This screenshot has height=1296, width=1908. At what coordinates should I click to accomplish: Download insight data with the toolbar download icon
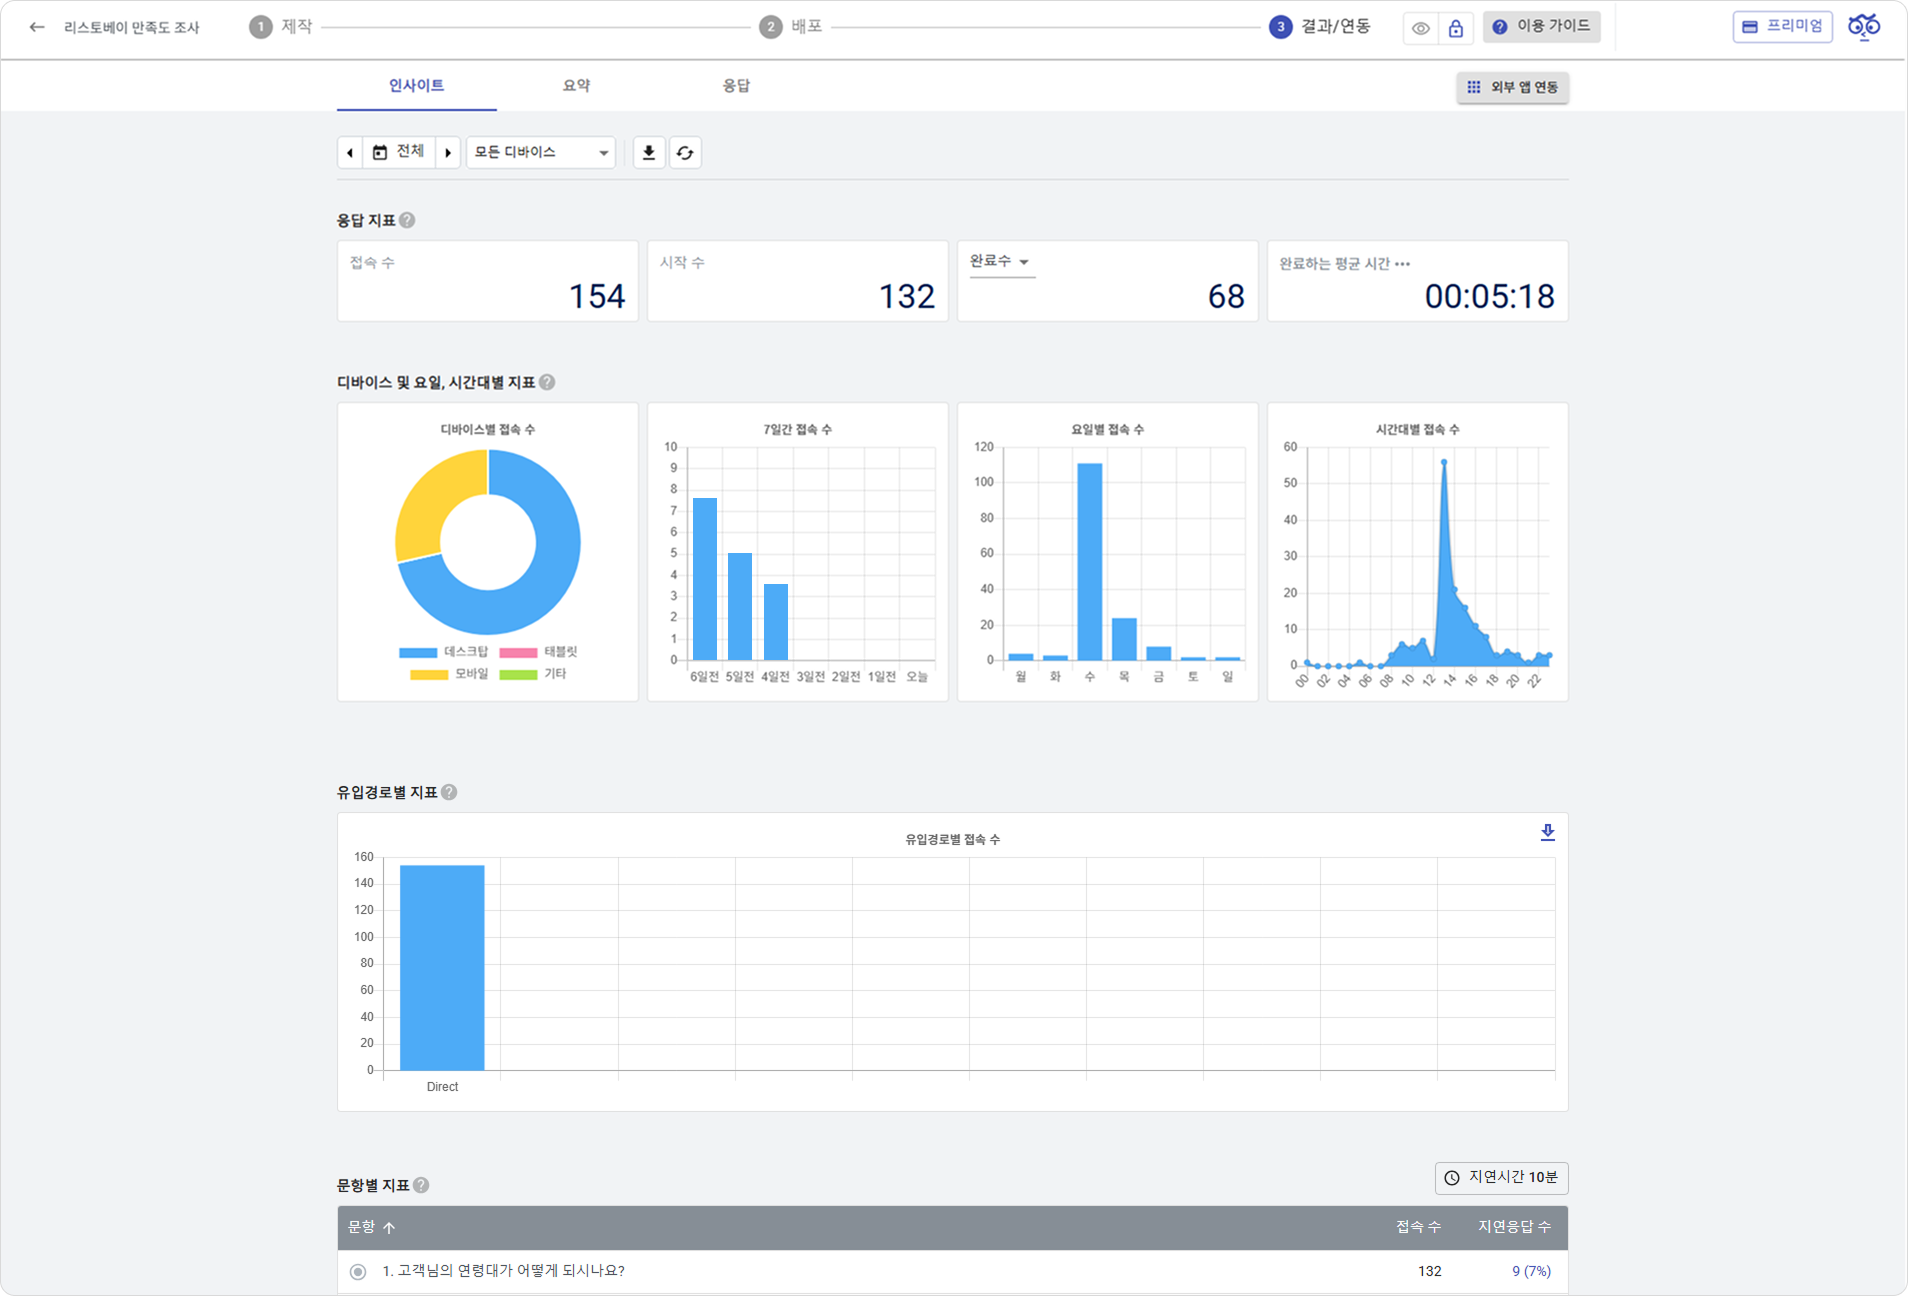click(x=649, y=152)
